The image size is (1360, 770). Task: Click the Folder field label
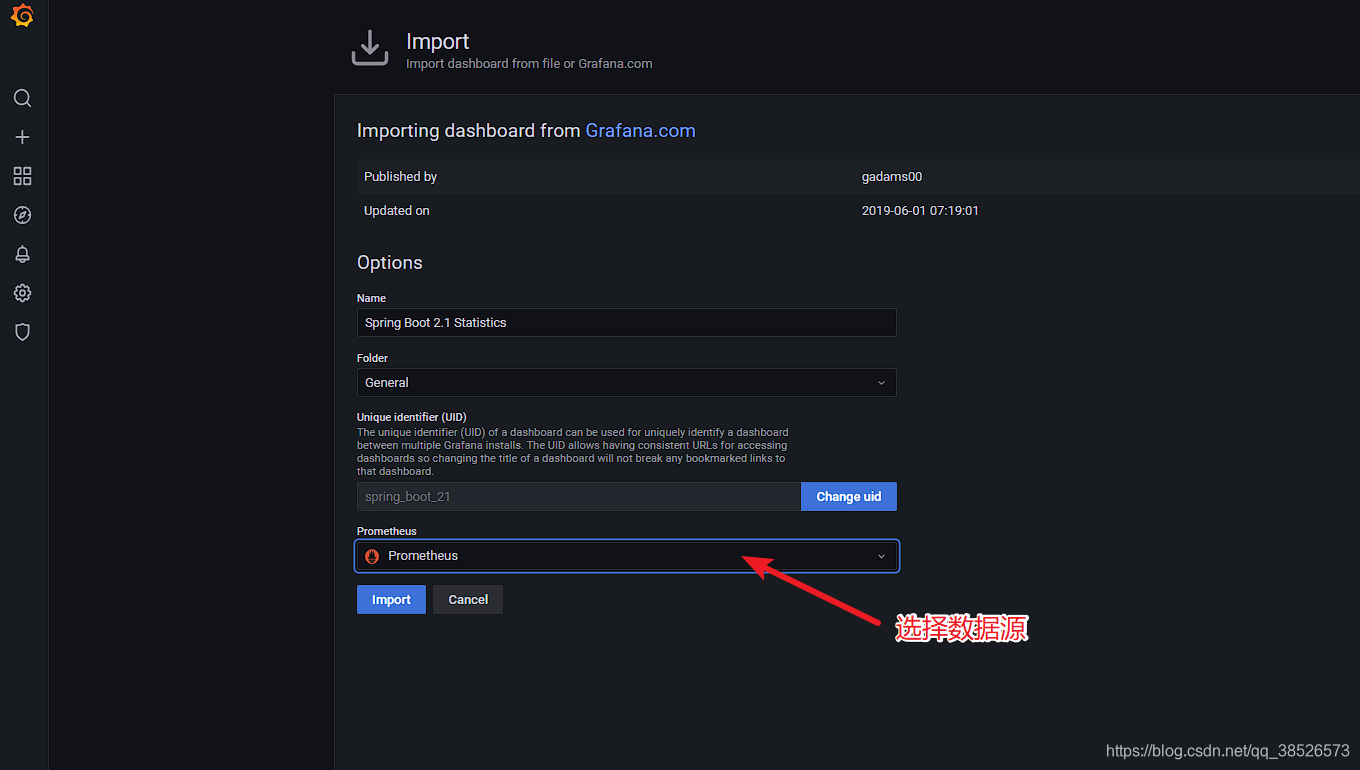[x=372, y=358]
